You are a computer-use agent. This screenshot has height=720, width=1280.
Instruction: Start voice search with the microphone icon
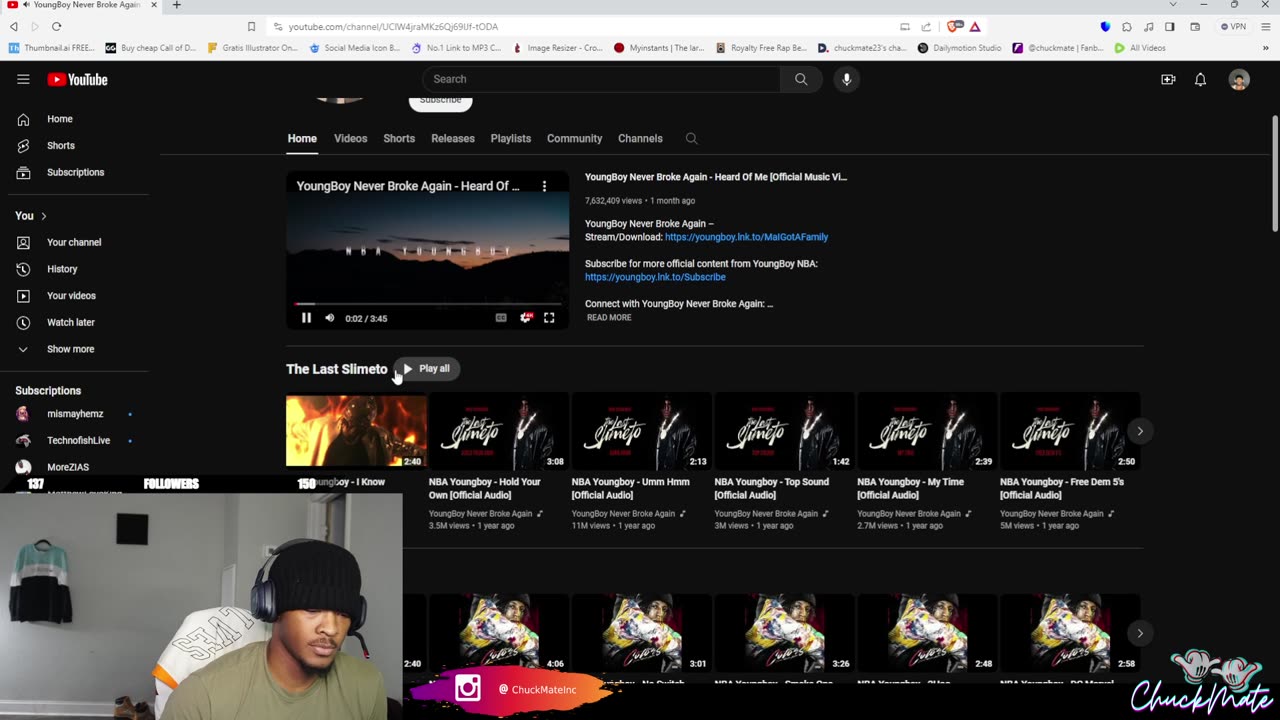[846, 79]
